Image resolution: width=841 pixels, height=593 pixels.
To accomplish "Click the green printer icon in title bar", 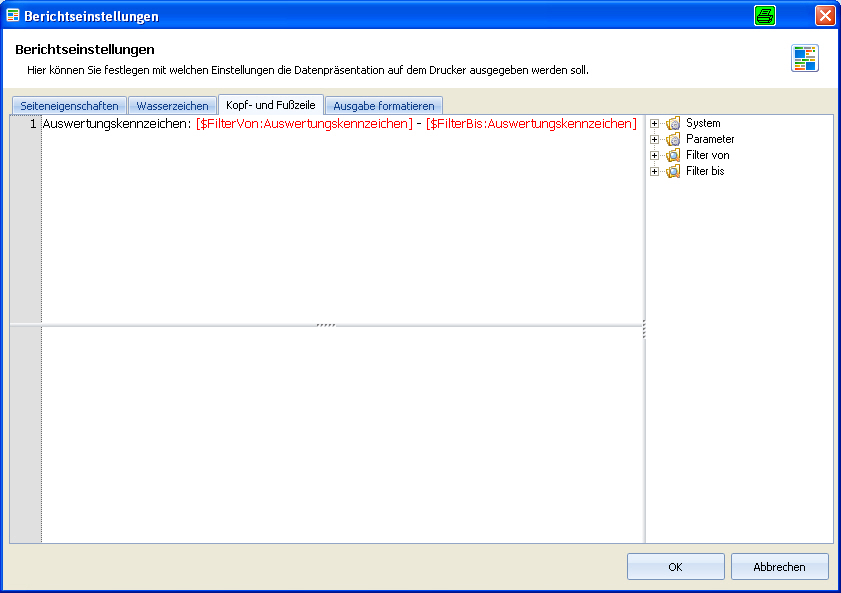I will [x=764, y=16].
